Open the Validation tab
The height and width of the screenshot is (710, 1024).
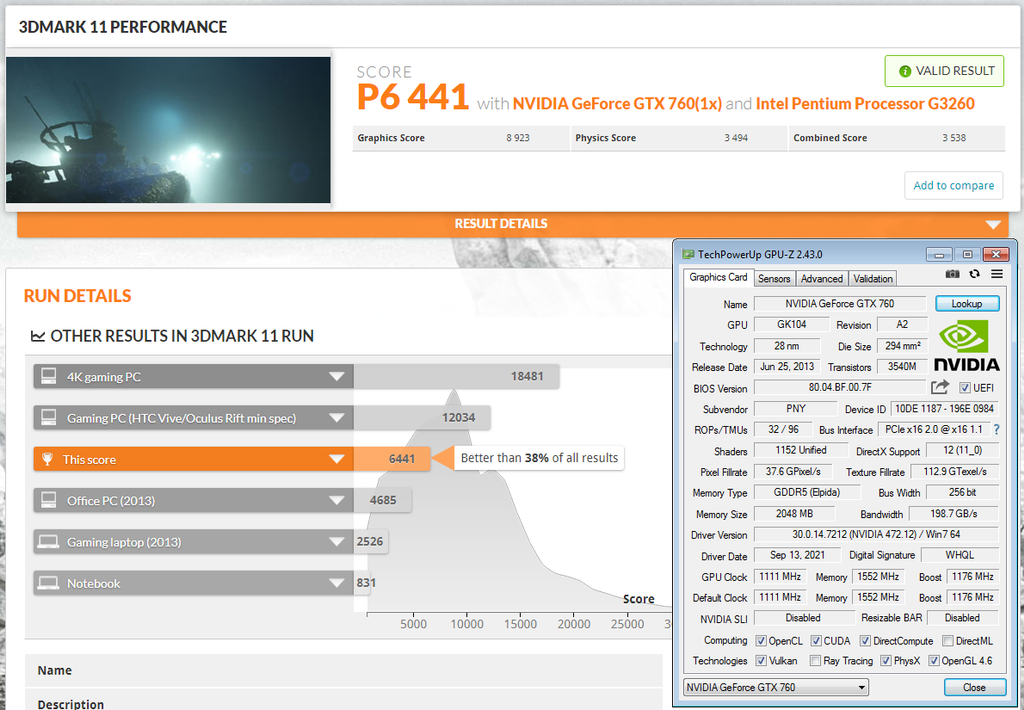click(873, 278)
